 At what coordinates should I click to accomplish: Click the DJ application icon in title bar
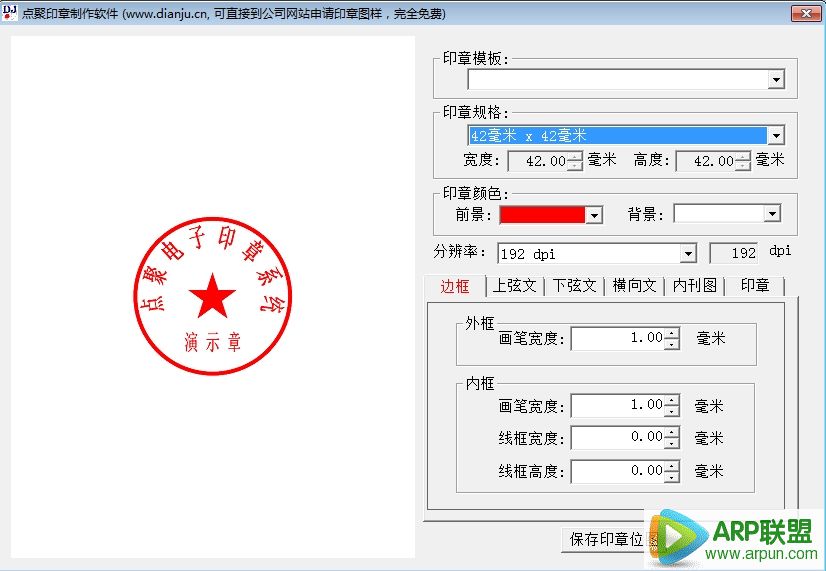tap(9, 12)
